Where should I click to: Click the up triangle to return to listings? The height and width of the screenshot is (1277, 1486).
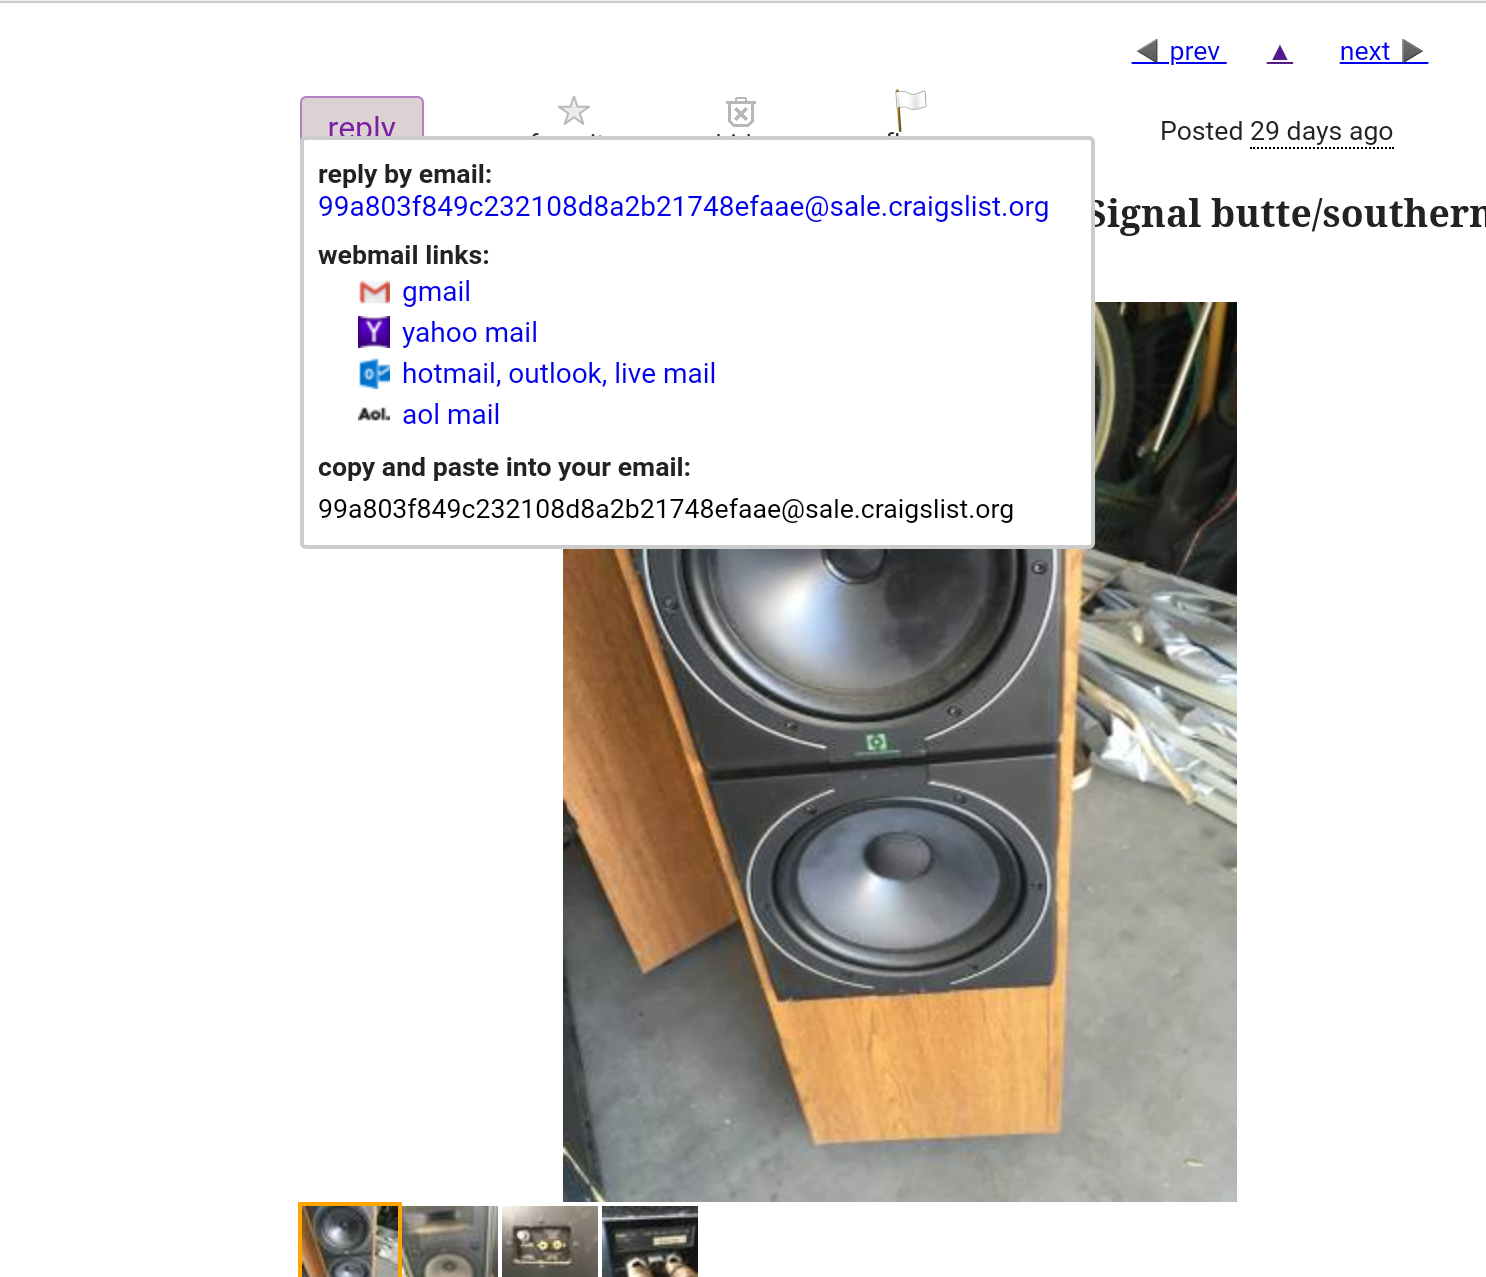click(x=1280, y=52)
